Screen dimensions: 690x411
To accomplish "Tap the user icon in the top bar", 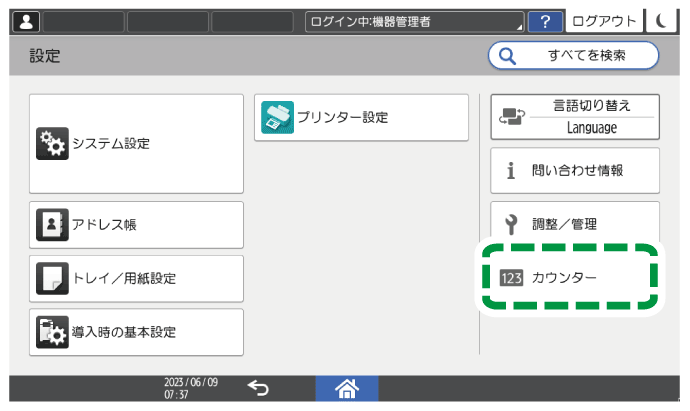I will tap(26, 22).
